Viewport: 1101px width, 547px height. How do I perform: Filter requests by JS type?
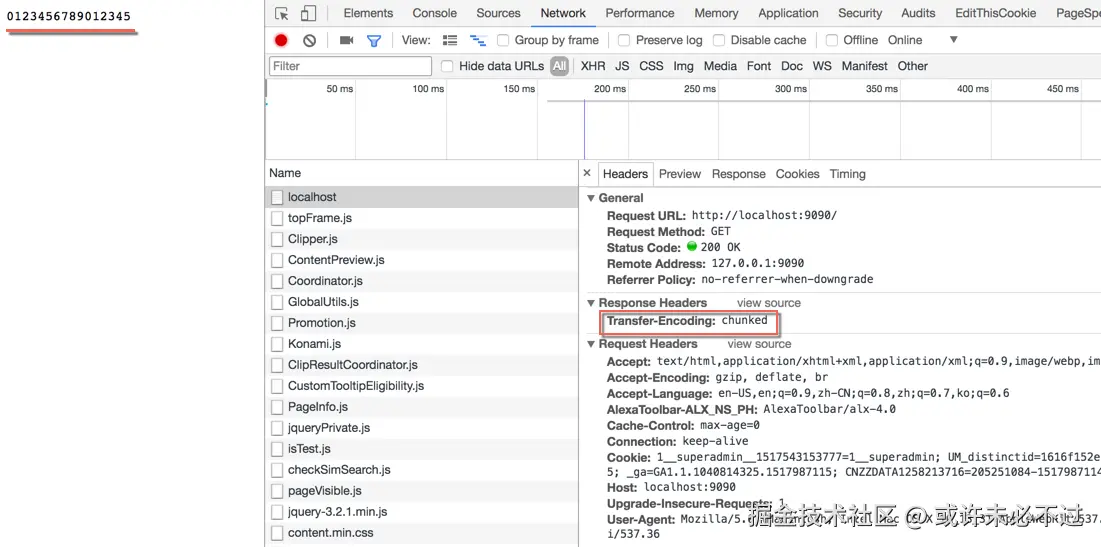coord(622,66)
